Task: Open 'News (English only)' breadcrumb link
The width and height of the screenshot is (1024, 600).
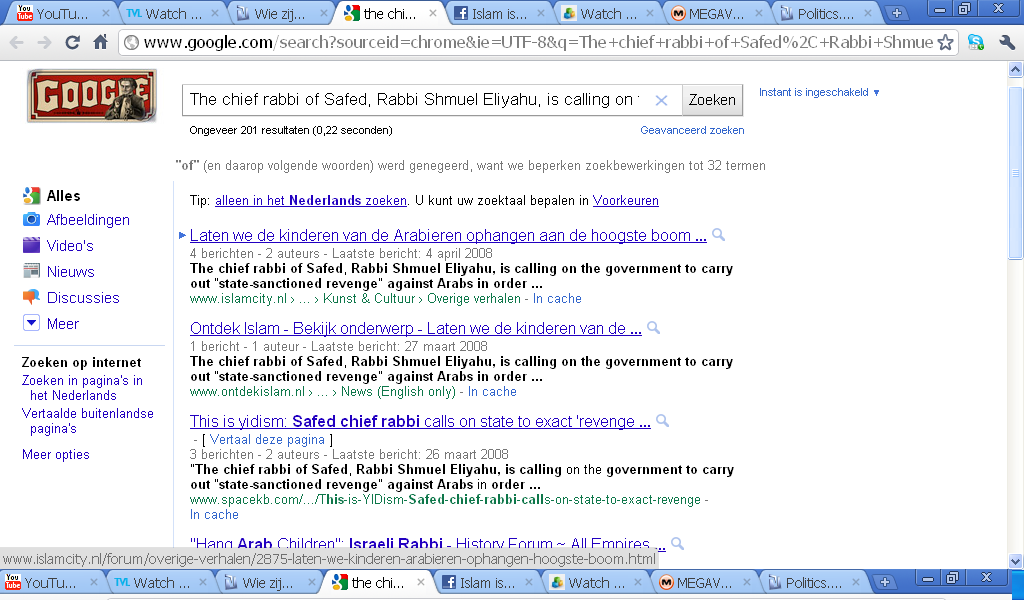Action: [398, 392]
